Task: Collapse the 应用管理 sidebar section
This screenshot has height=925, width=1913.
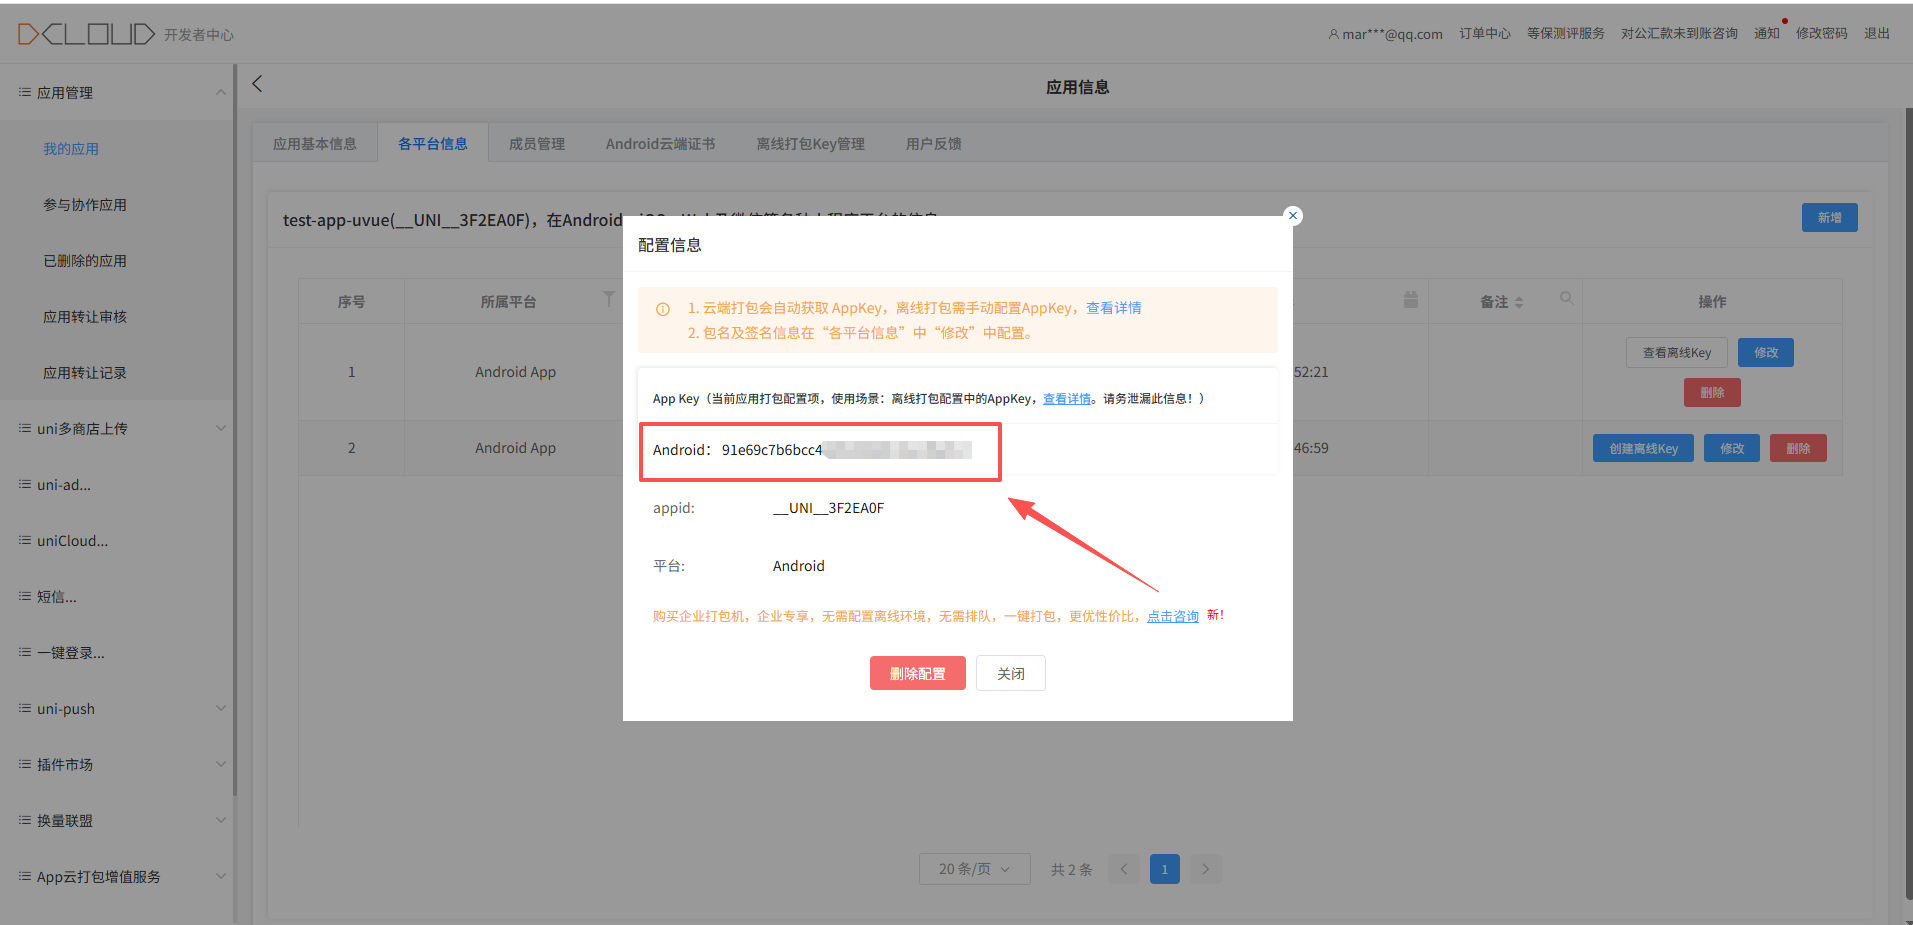Action: coord(220,92)
